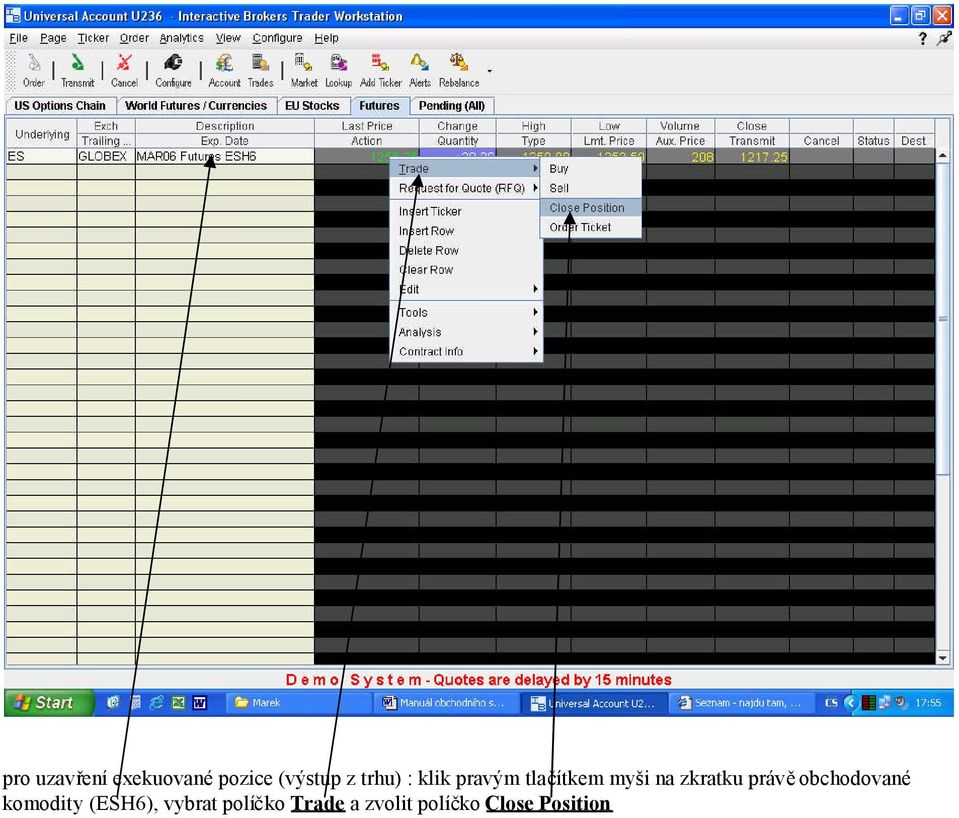Click the Last Price column header
959x818 pixels.
click(x=367, y=126)
